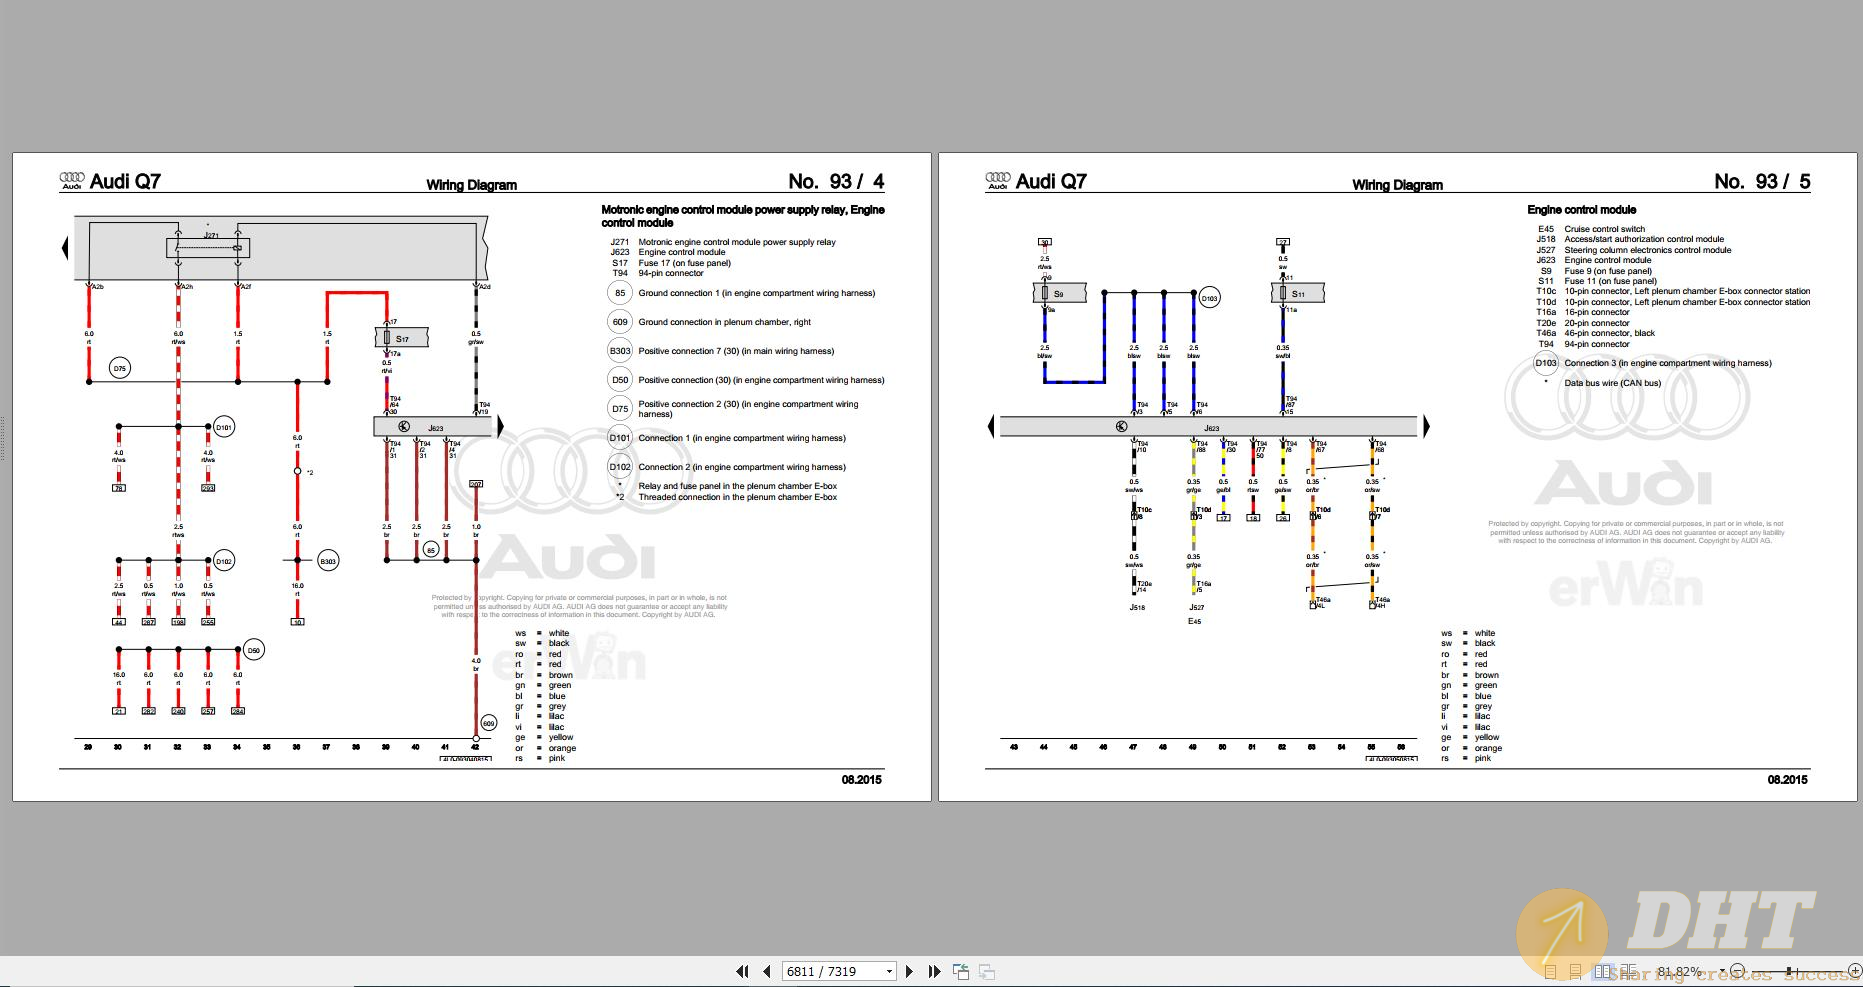The height and width of the screenshot is (987, 1863).
Task: Click the J271 relay symbol in the left diagram
Action: coord(208,247)
